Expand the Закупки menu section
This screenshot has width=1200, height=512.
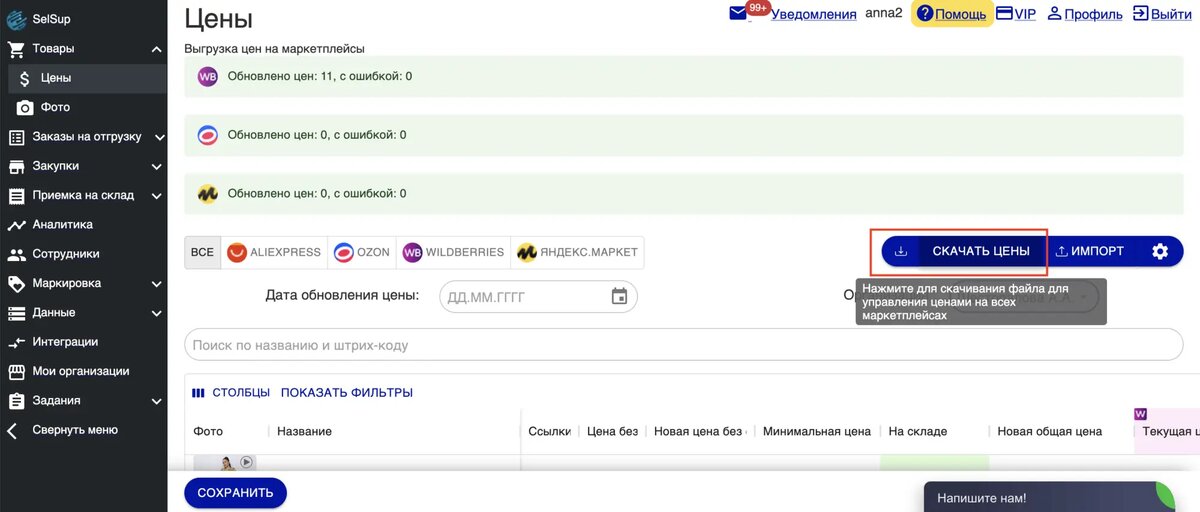click(157, 166)
